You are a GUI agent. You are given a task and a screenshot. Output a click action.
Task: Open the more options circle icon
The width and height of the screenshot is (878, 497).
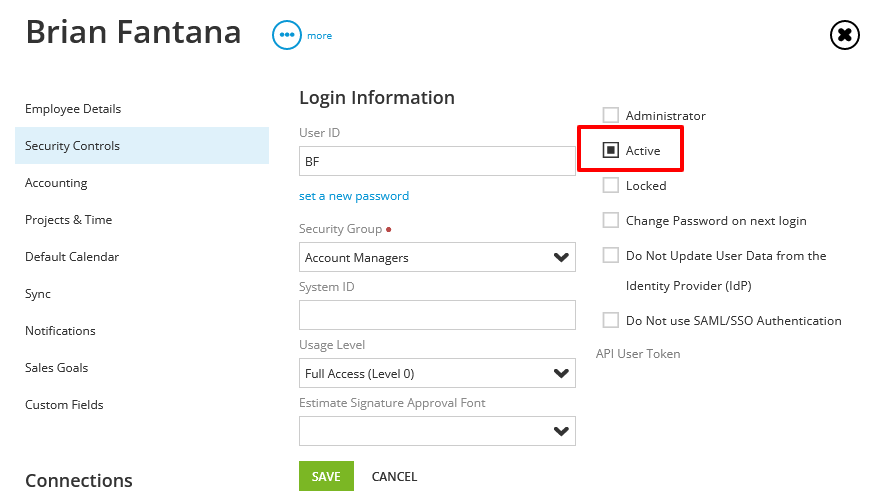click(x=287, y=35)
